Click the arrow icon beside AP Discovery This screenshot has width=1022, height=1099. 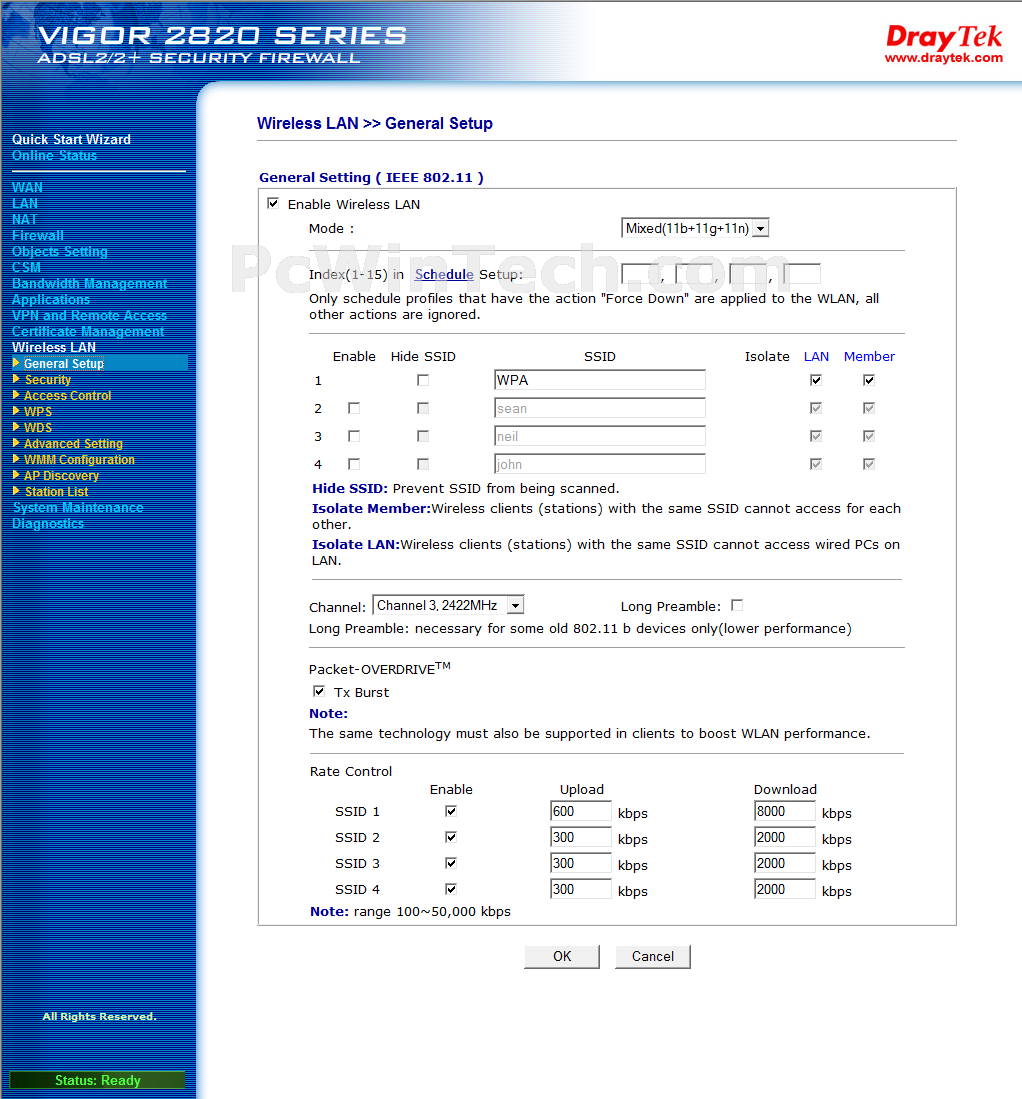(x=16, y=476)
